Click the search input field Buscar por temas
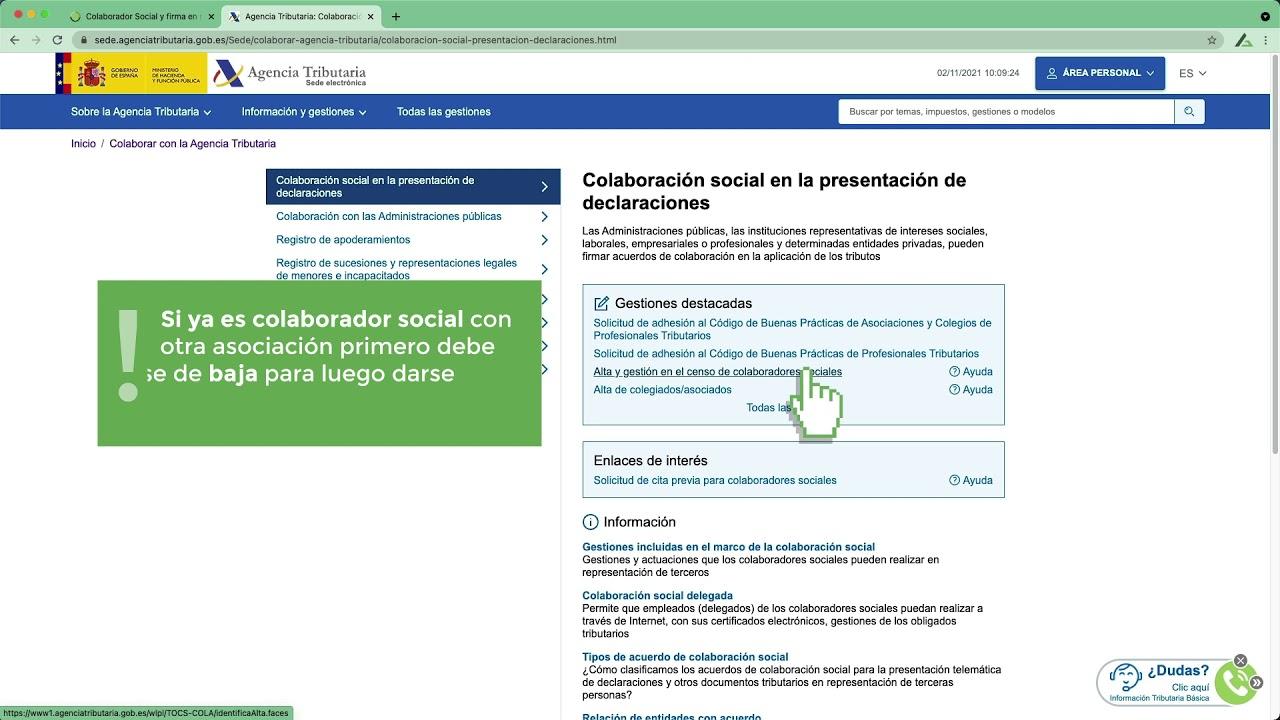The height and width of the screenshot is (720, 1280). point(1000,111)
